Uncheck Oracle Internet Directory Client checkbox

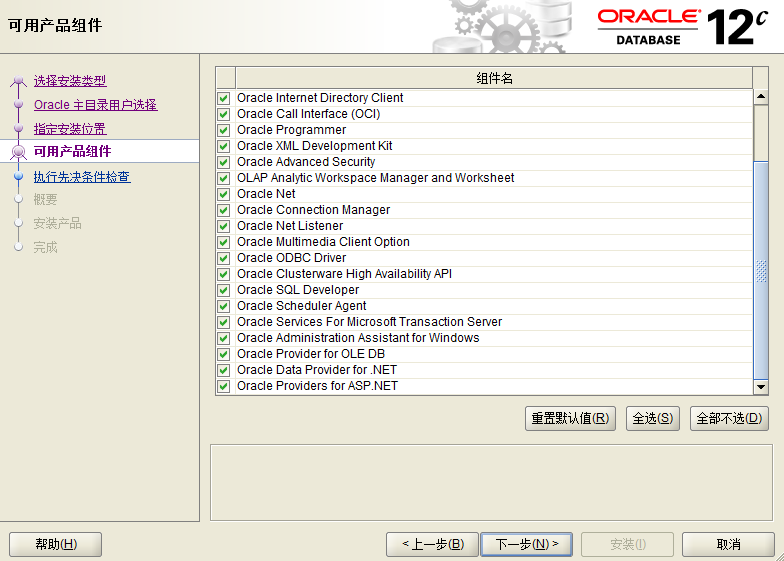pyautogui.click(x=224, y=98)
